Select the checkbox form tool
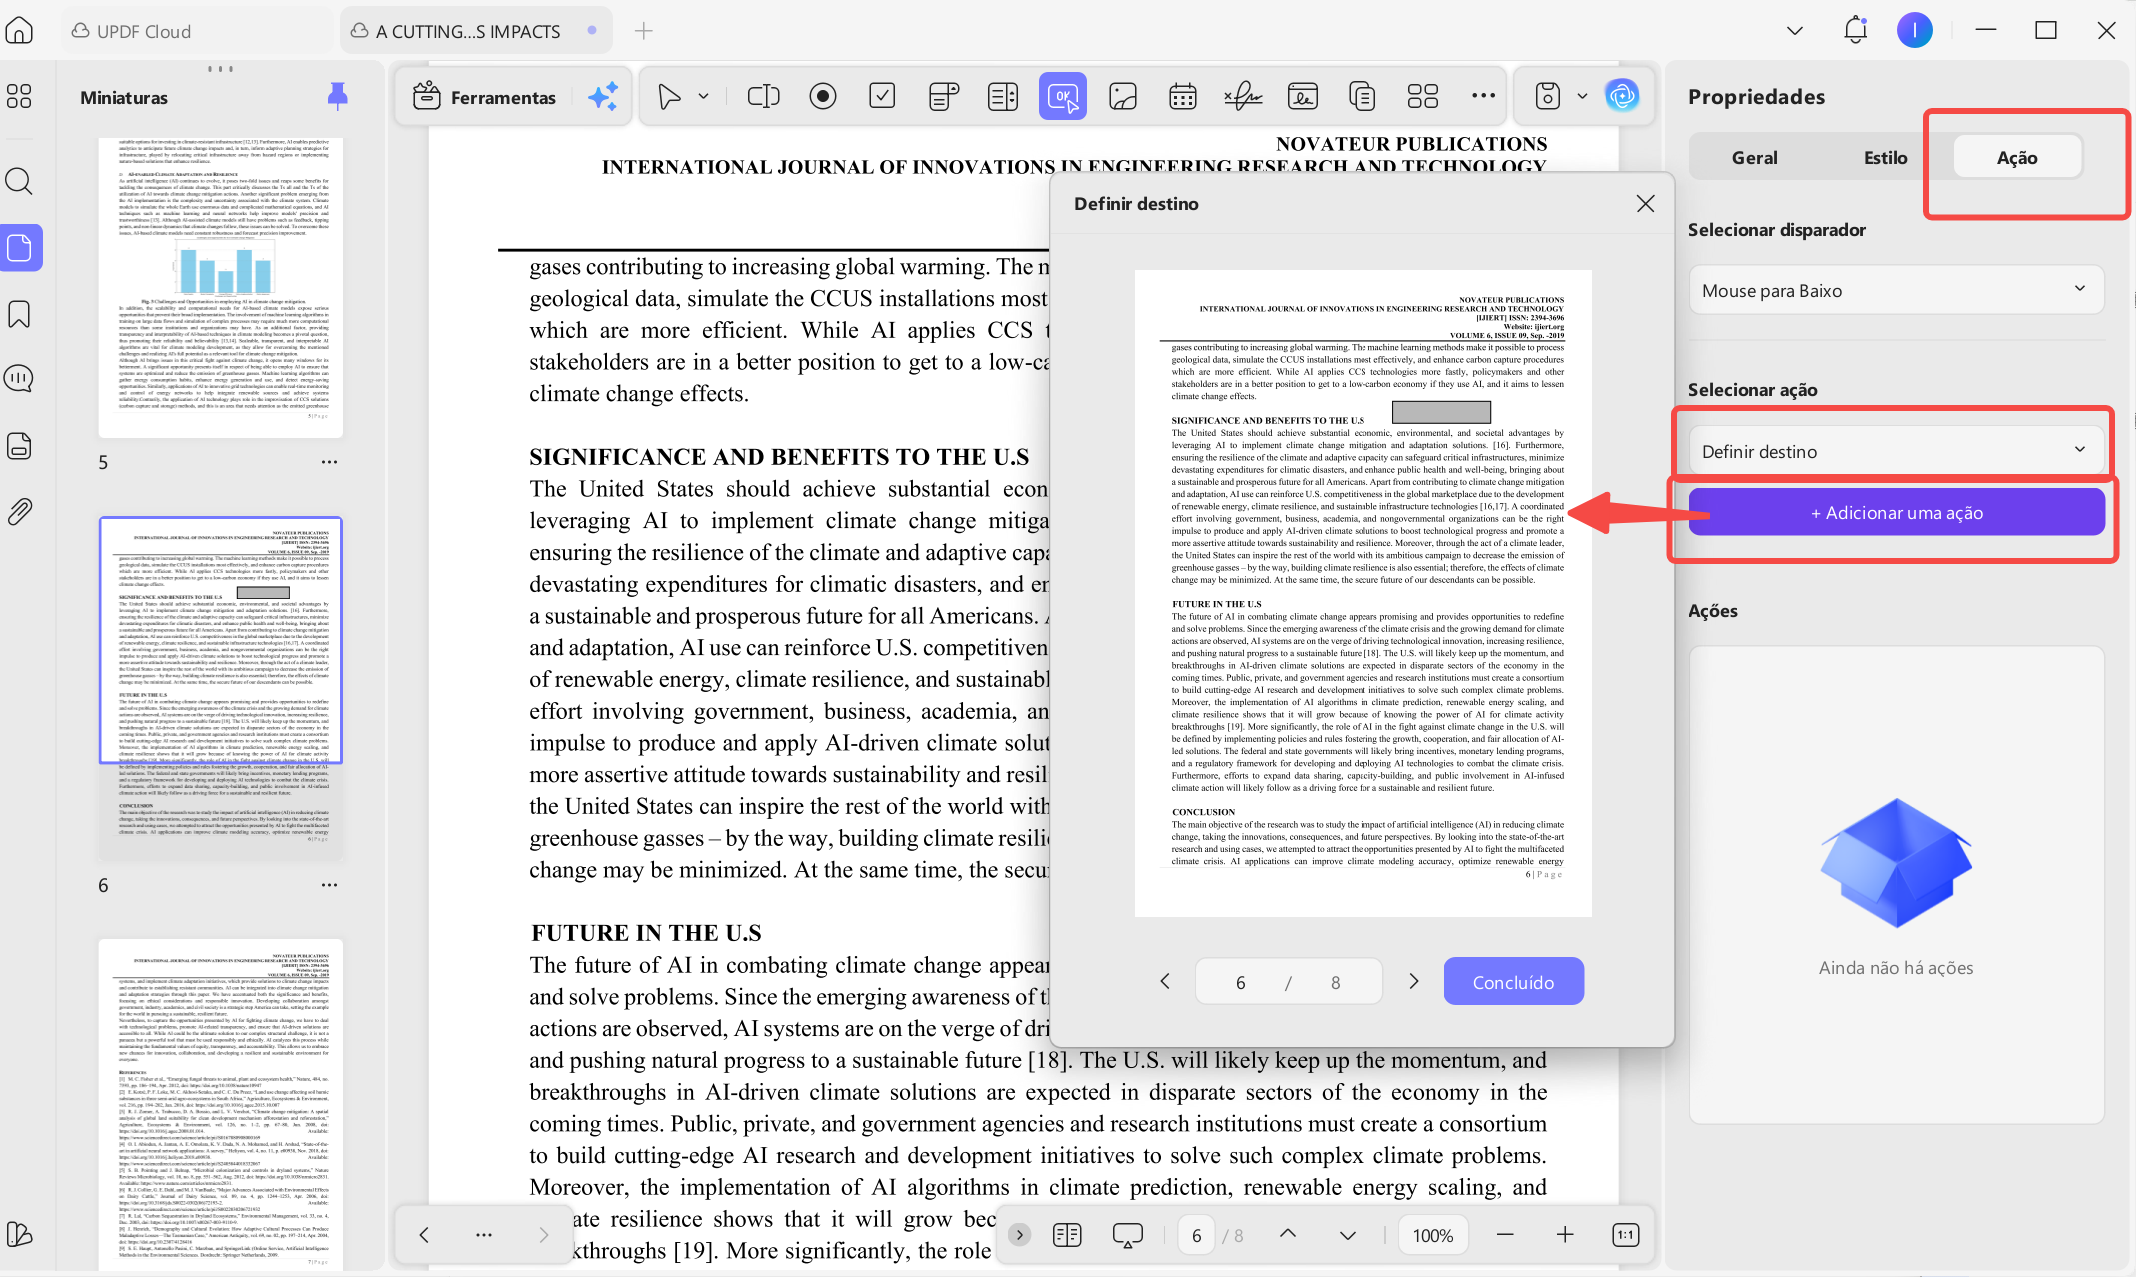 882,96
